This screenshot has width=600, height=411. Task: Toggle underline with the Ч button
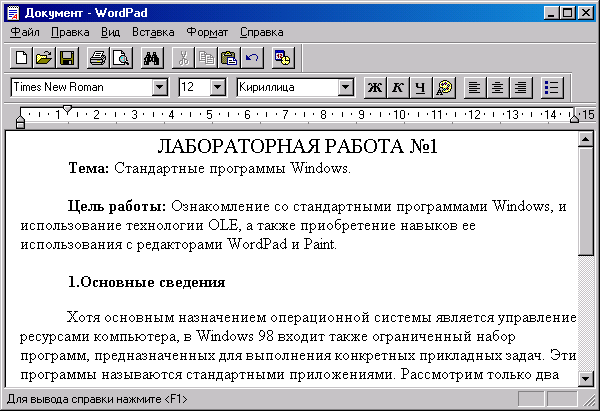(x=421, y=88)
